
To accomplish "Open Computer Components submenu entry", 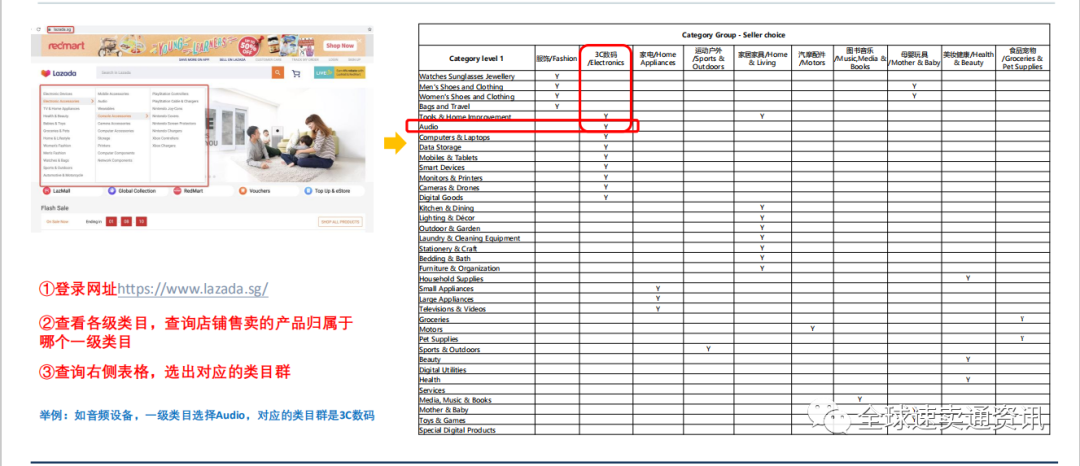I will 116,153.
